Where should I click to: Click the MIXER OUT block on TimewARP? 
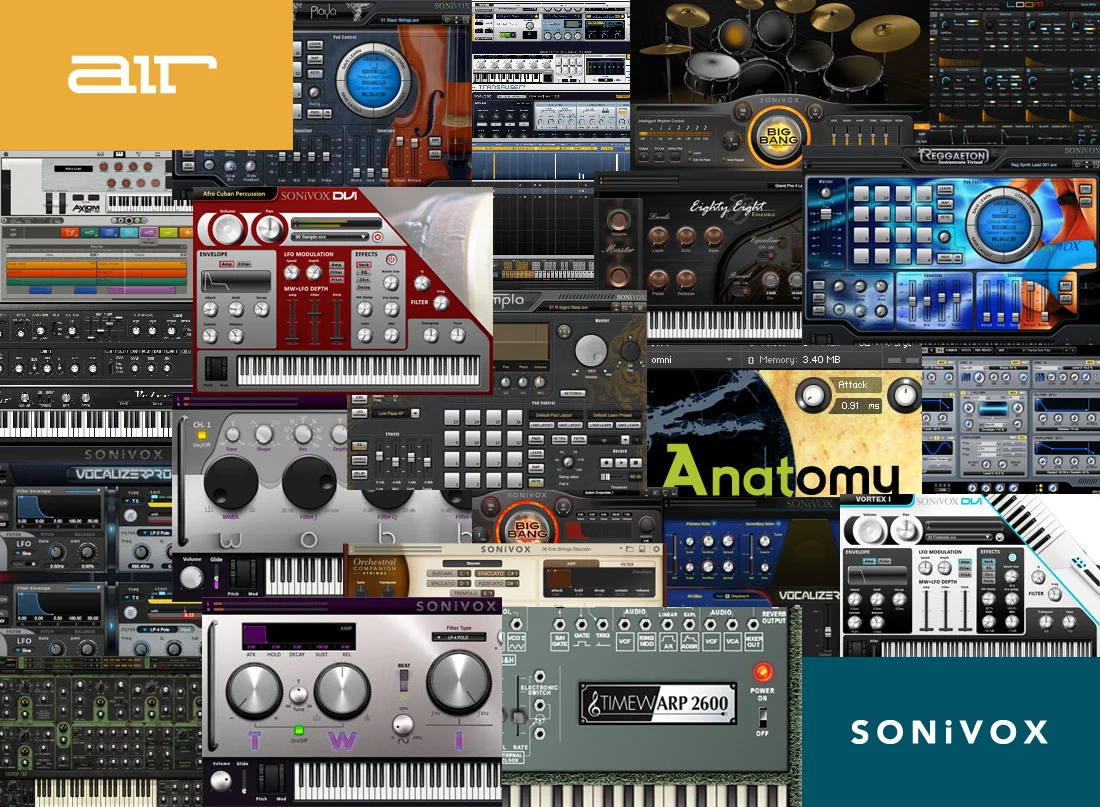[753, 641]
